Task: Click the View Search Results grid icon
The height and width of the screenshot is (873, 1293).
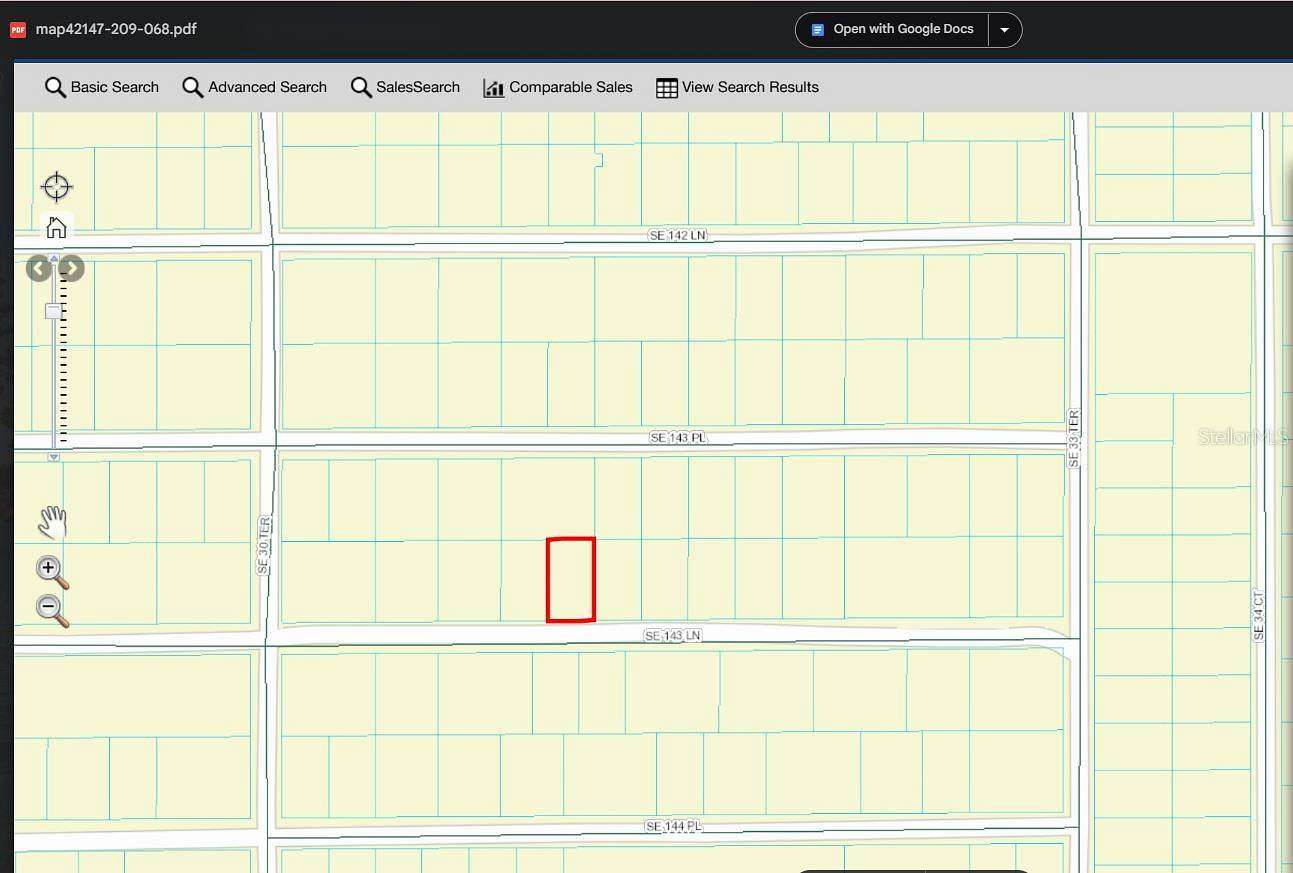Action: (x=665, y=87)
